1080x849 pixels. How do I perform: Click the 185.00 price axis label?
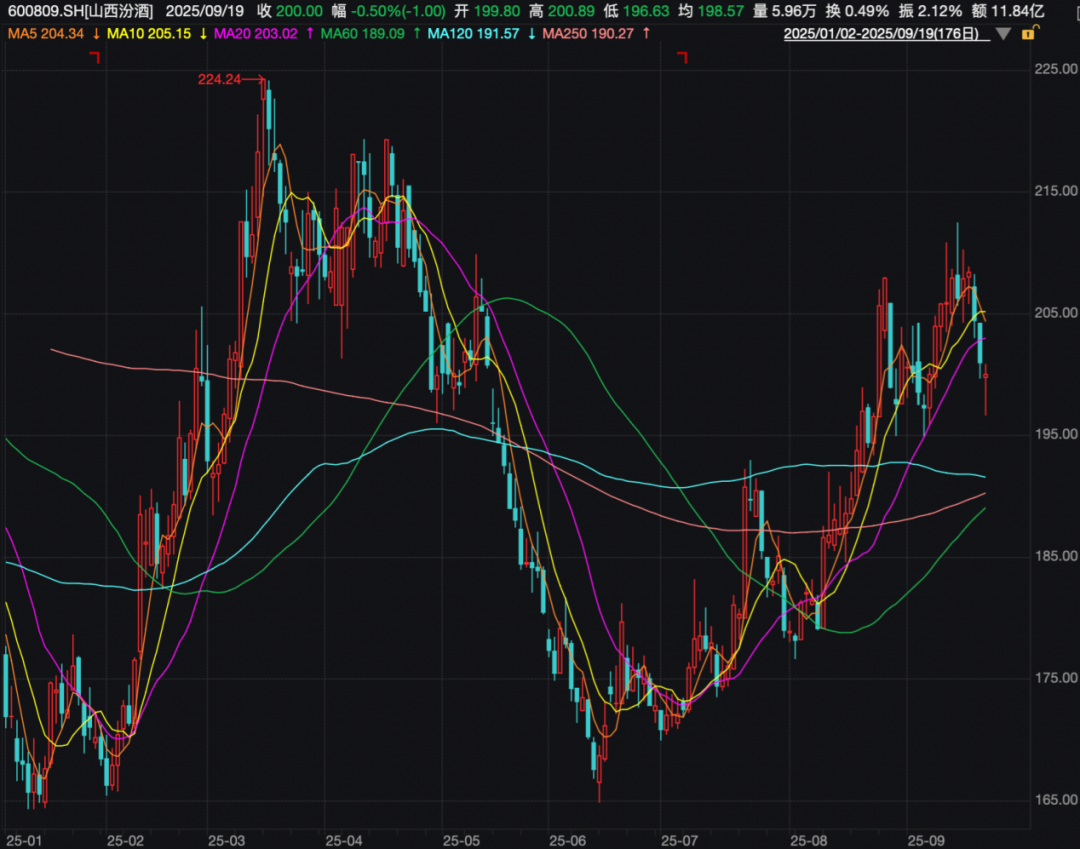(1056, 556)
